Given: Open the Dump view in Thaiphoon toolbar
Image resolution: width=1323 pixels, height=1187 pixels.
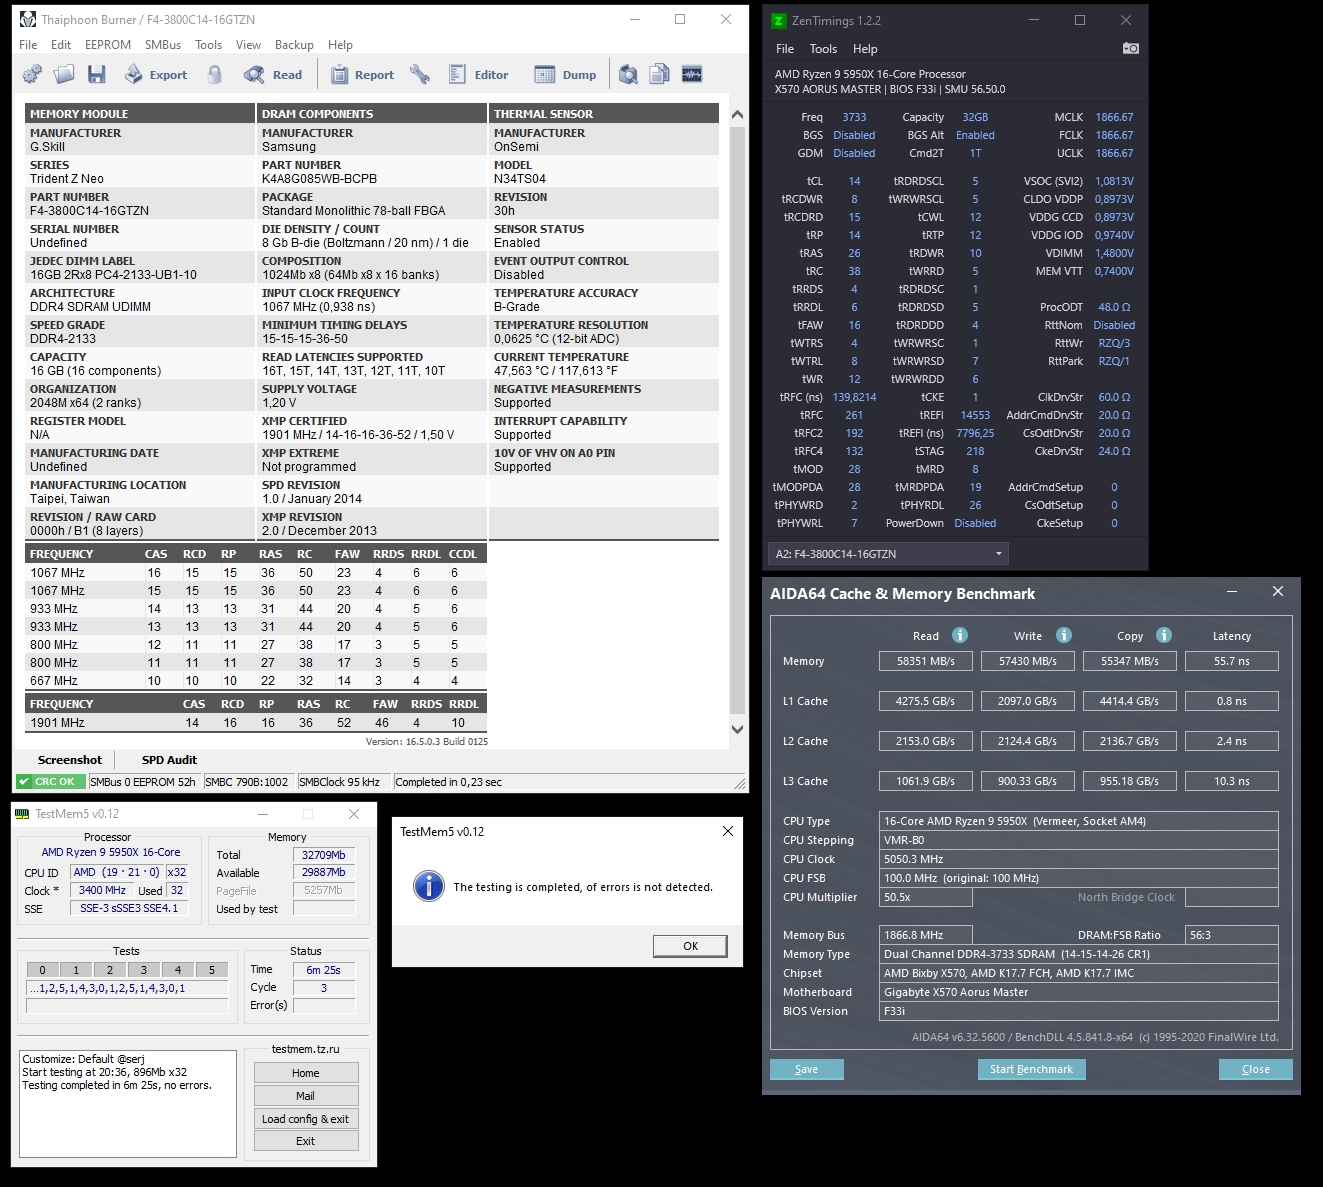Looking at the screenshot, I should (x=565, y=74).
